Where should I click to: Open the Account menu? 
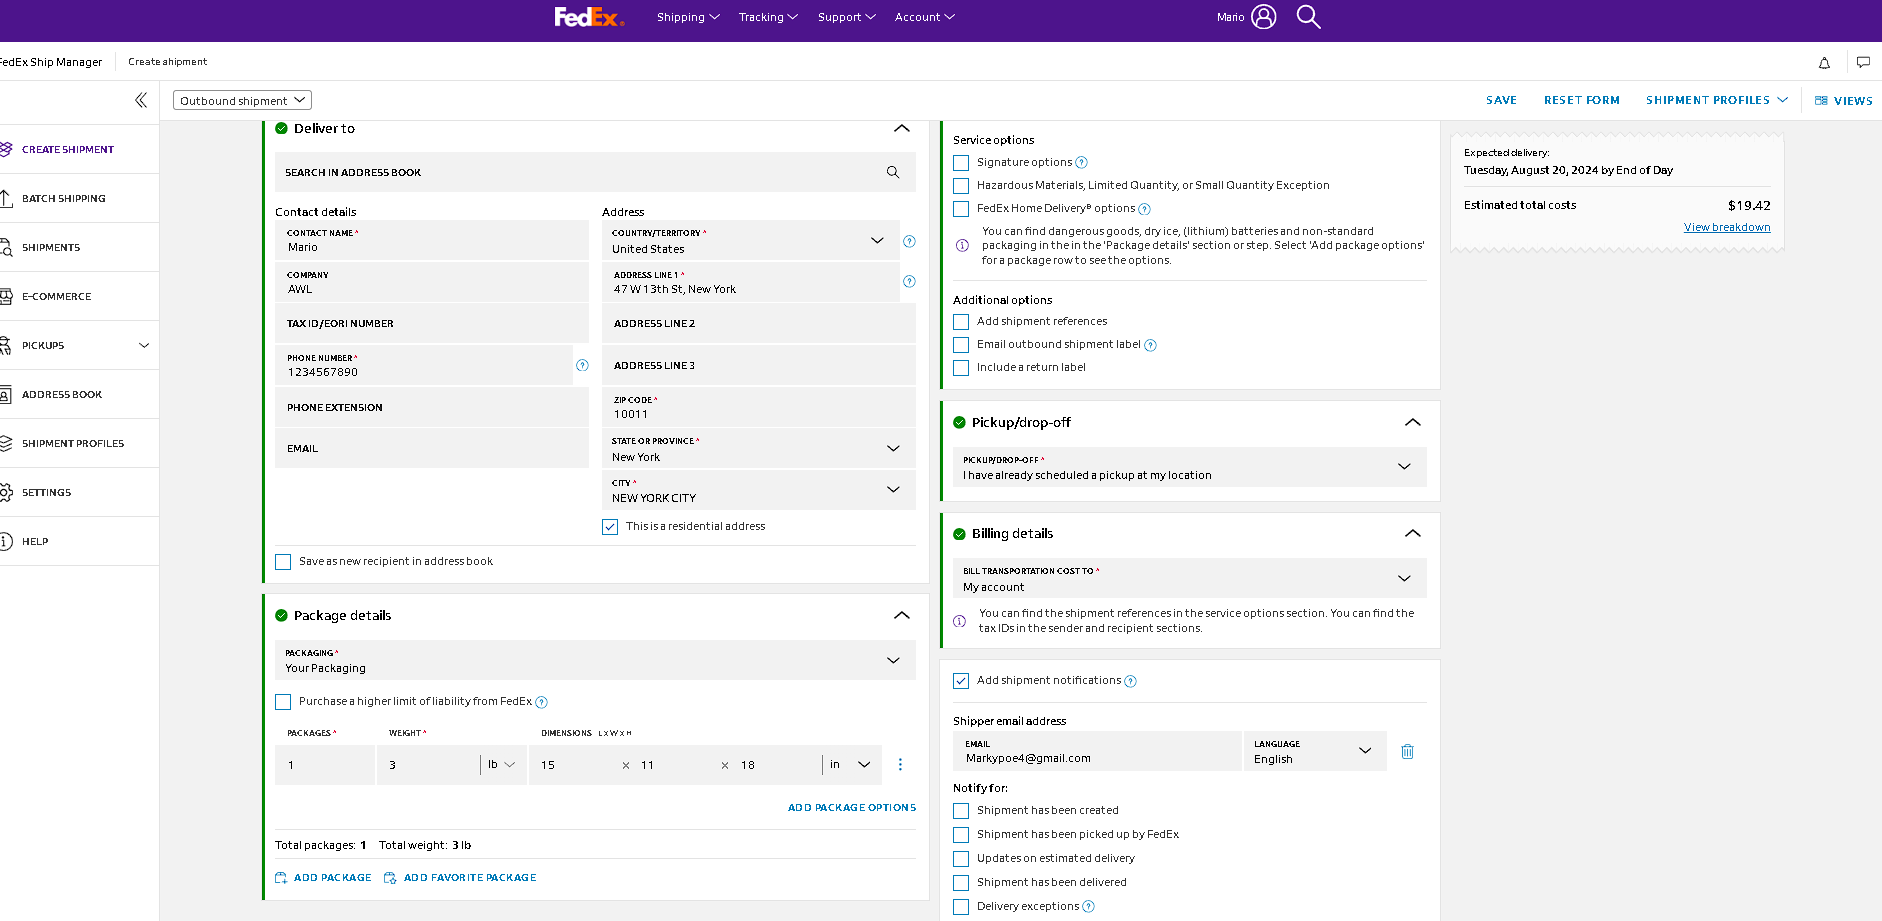point(925,17)
